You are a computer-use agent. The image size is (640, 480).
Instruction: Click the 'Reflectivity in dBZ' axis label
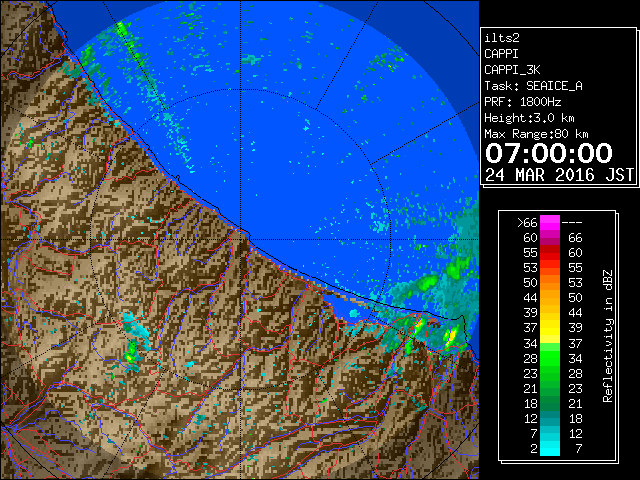(x=608, y=336)
